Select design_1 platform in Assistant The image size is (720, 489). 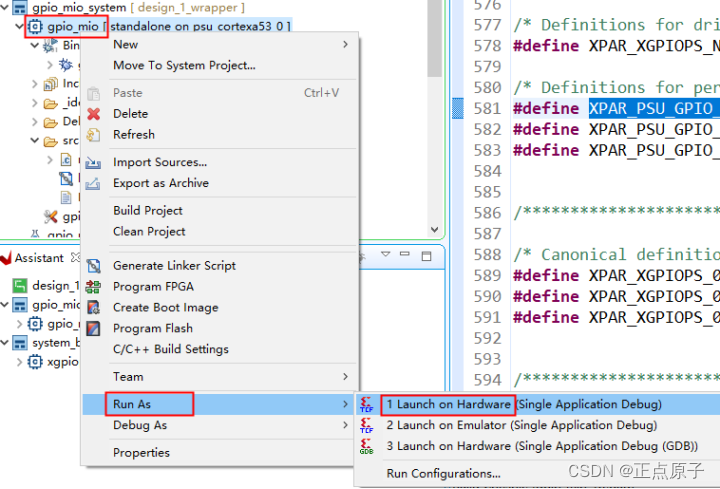pyautogui.click(x=56, y=286)
